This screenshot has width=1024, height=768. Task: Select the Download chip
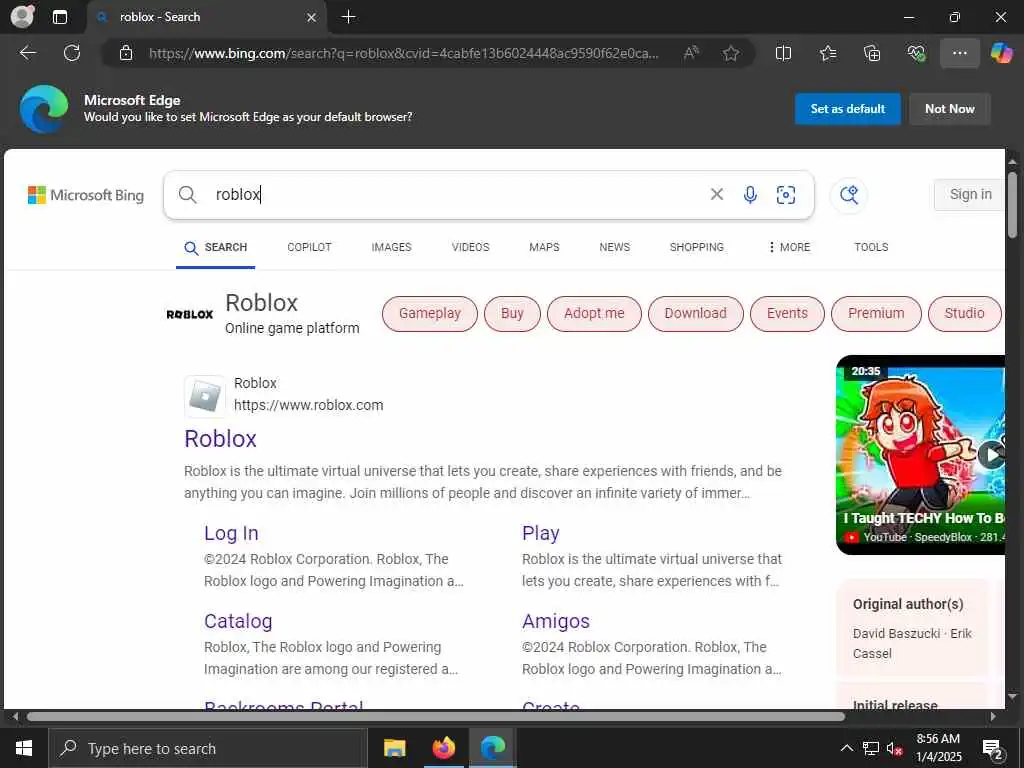pyautogui.click(x=696, y=313)
